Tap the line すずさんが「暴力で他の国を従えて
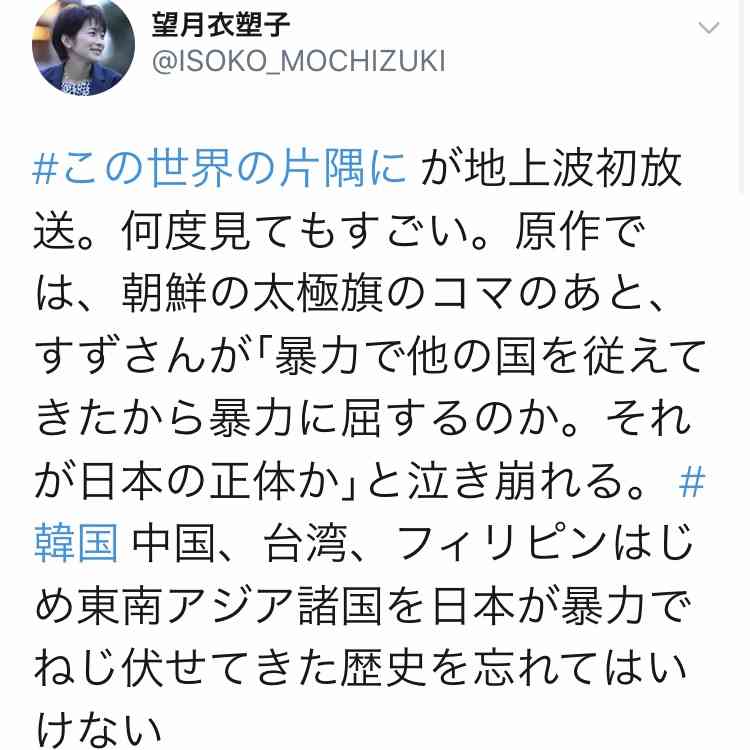 pos(370,356)
